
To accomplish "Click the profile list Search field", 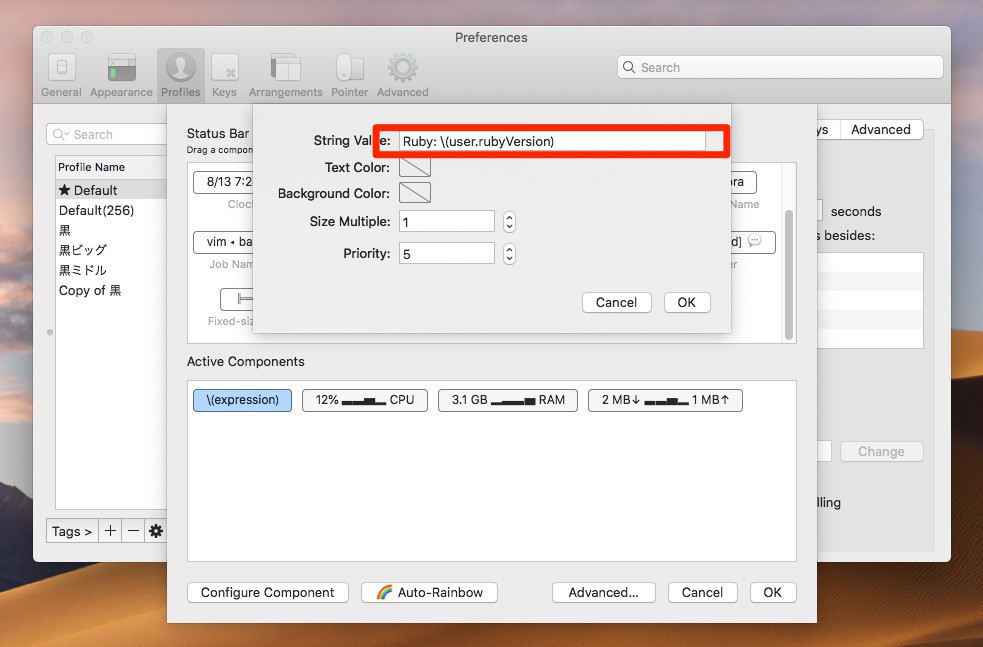I will click(107, 134).
